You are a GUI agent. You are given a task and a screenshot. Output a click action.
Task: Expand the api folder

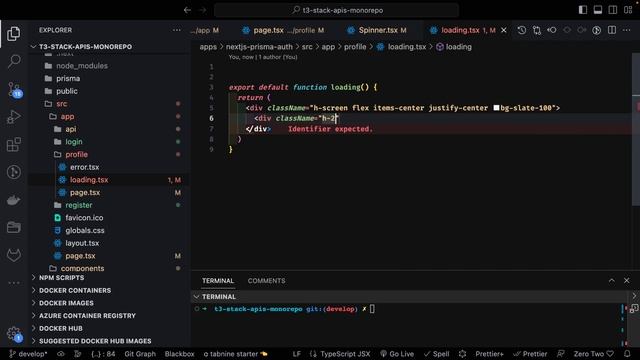tap(71, 129)
